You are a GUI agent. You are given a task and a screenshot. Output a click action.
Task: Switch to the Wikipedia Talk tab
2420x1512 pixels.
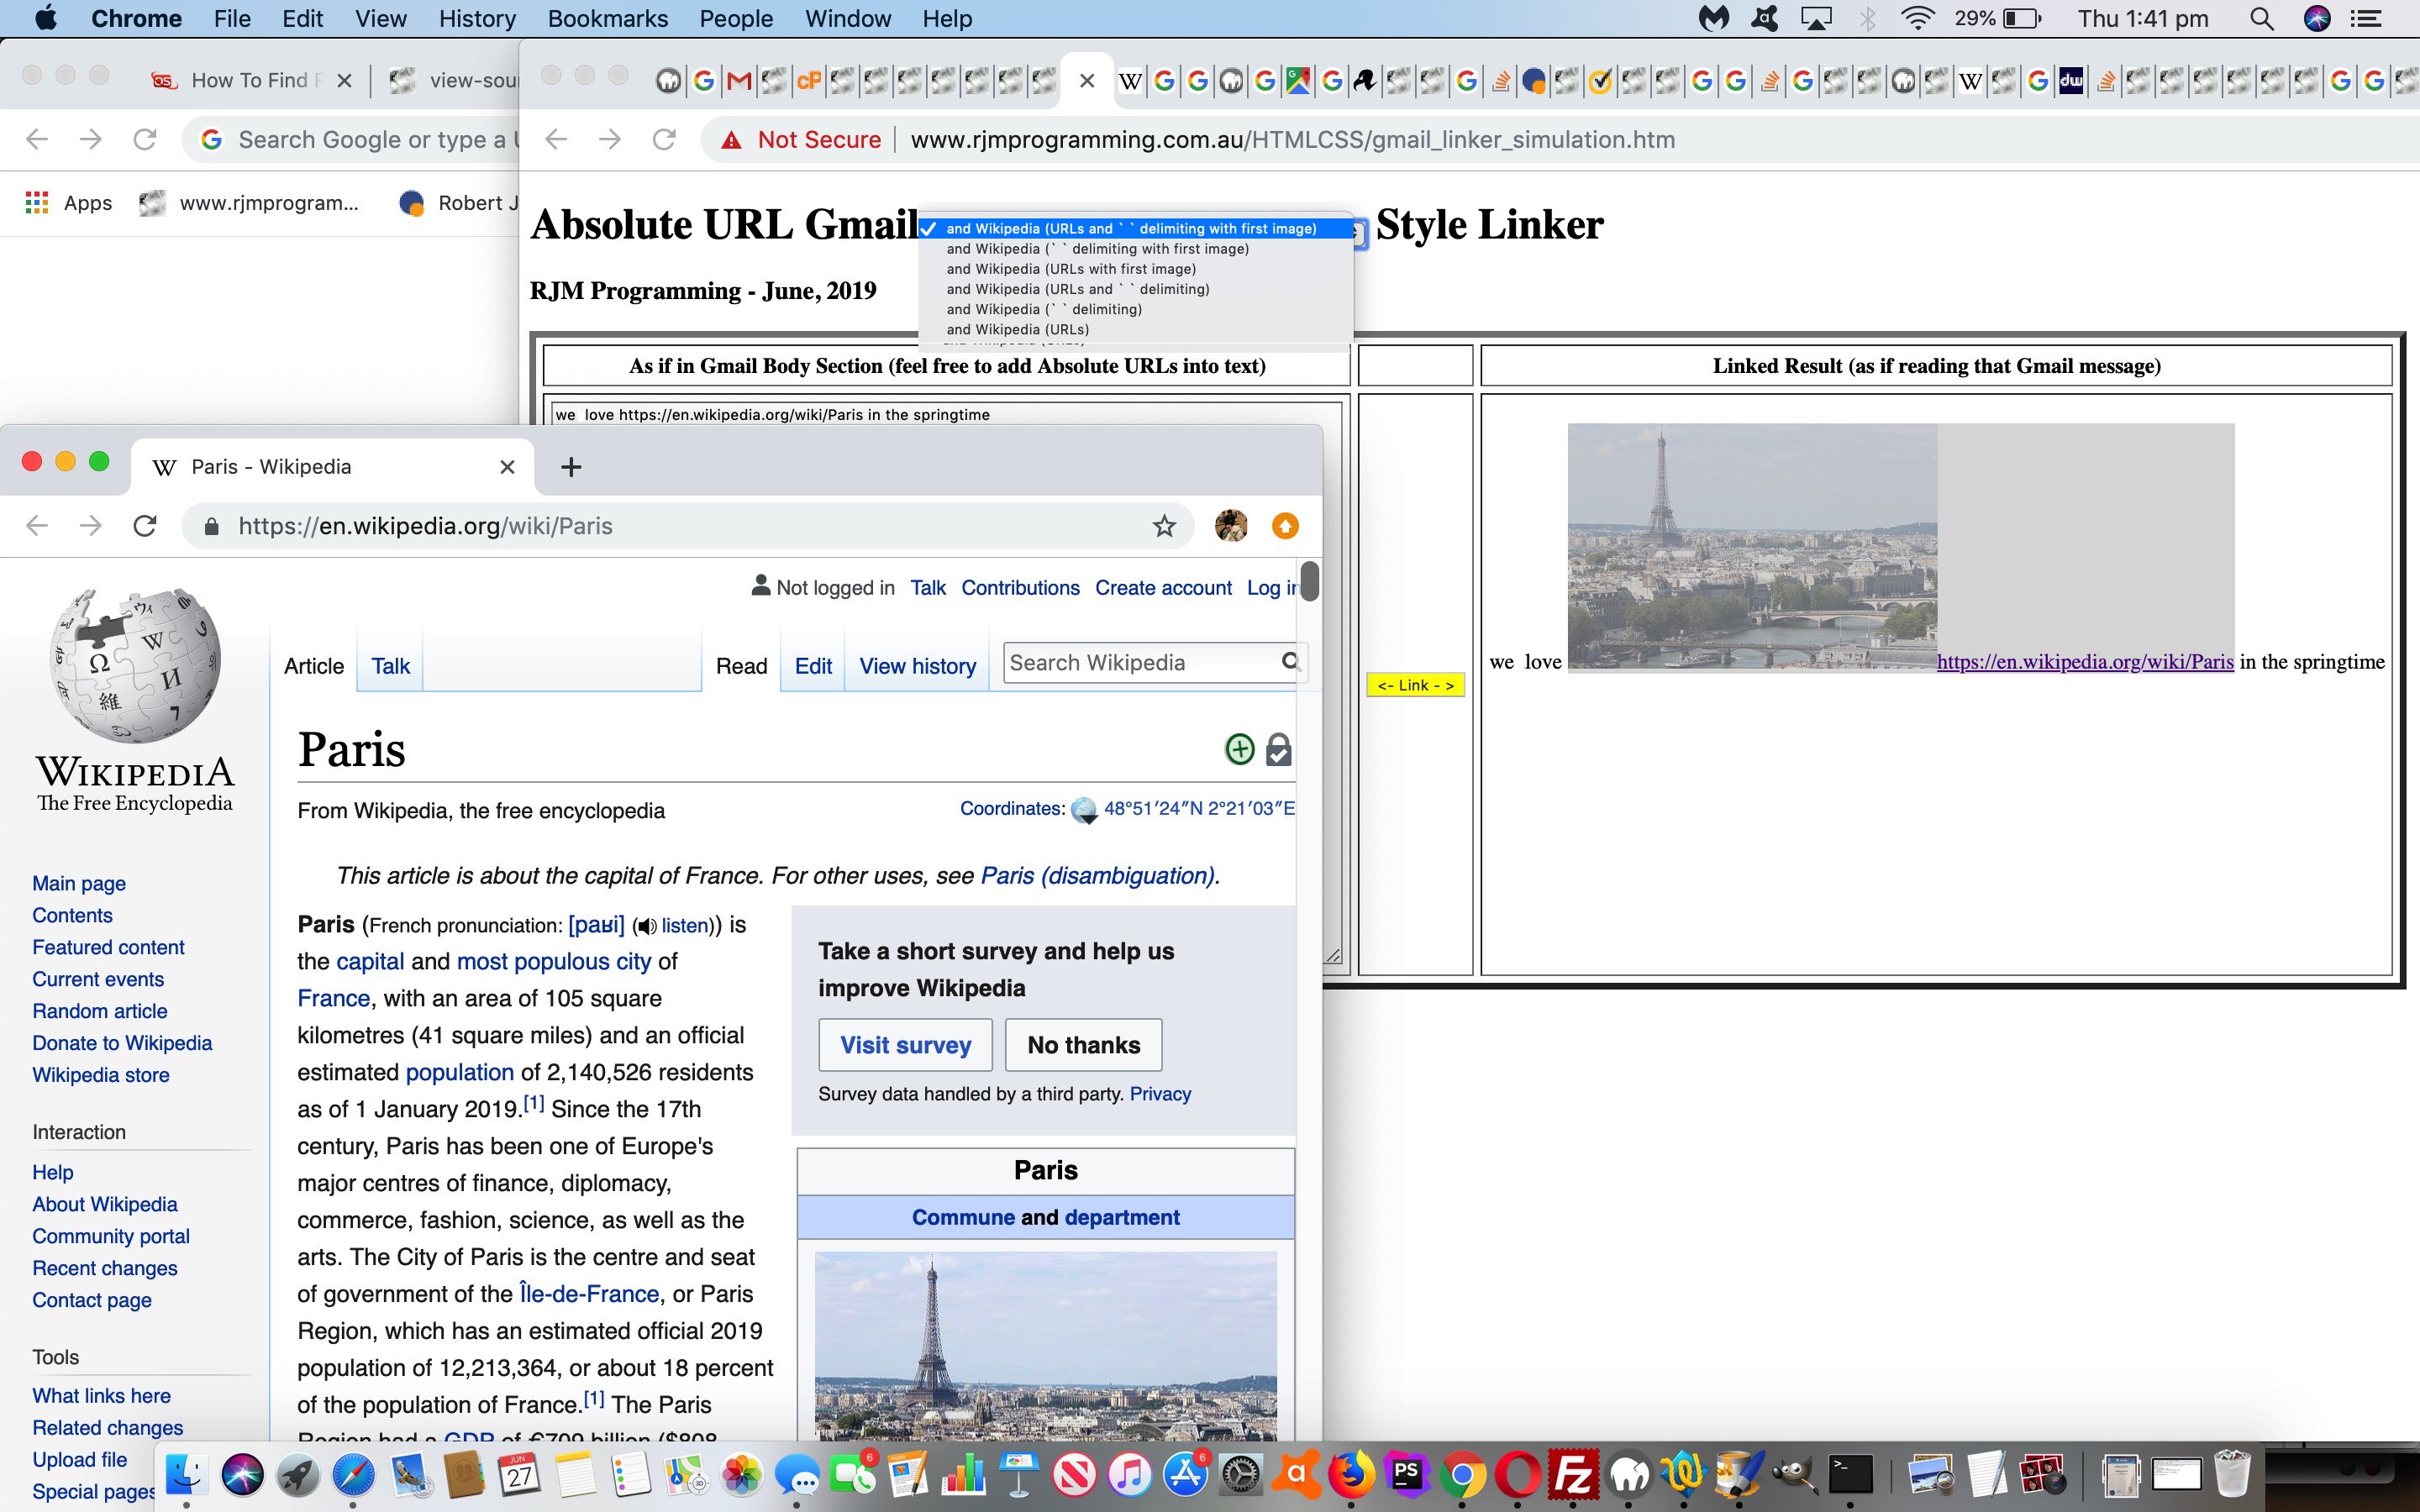pos(390,666)
